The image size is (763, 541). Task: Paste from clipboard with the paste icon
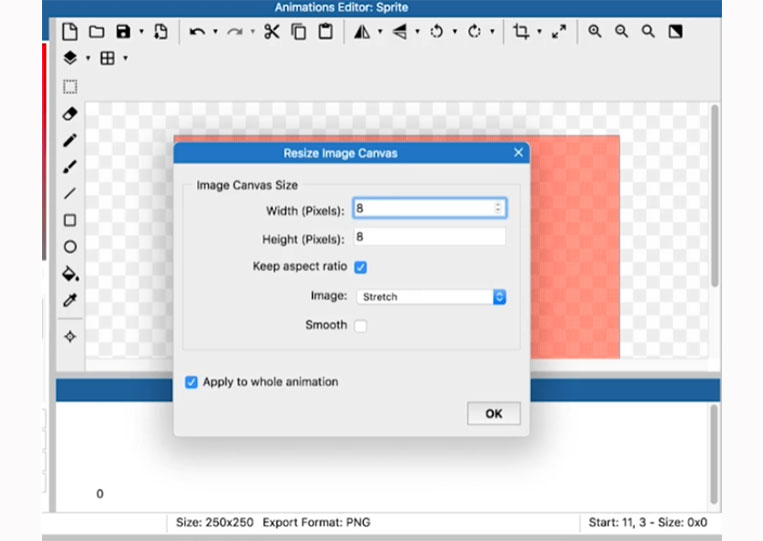[326, 32]
